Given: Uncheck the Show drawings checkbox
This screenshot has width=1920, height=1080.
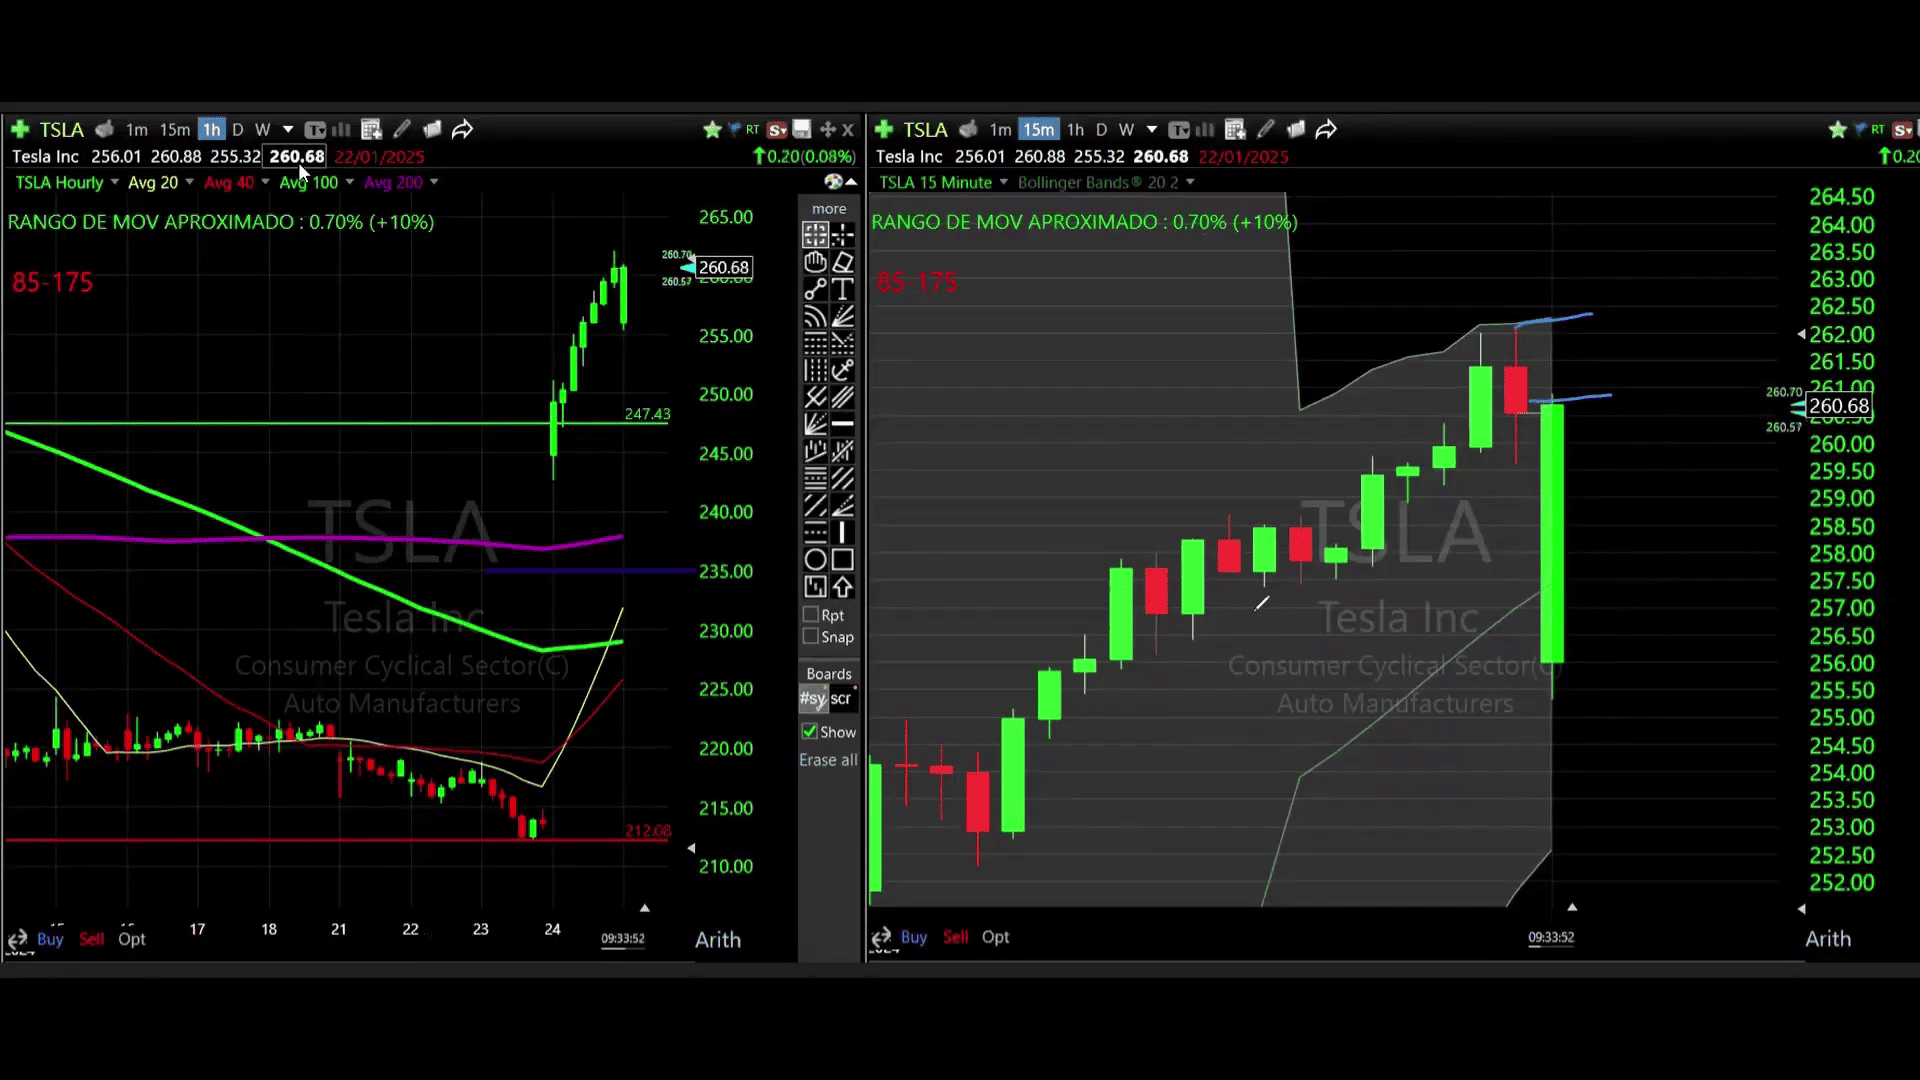Looking at the screenshot, I should [x=810, y=732].
